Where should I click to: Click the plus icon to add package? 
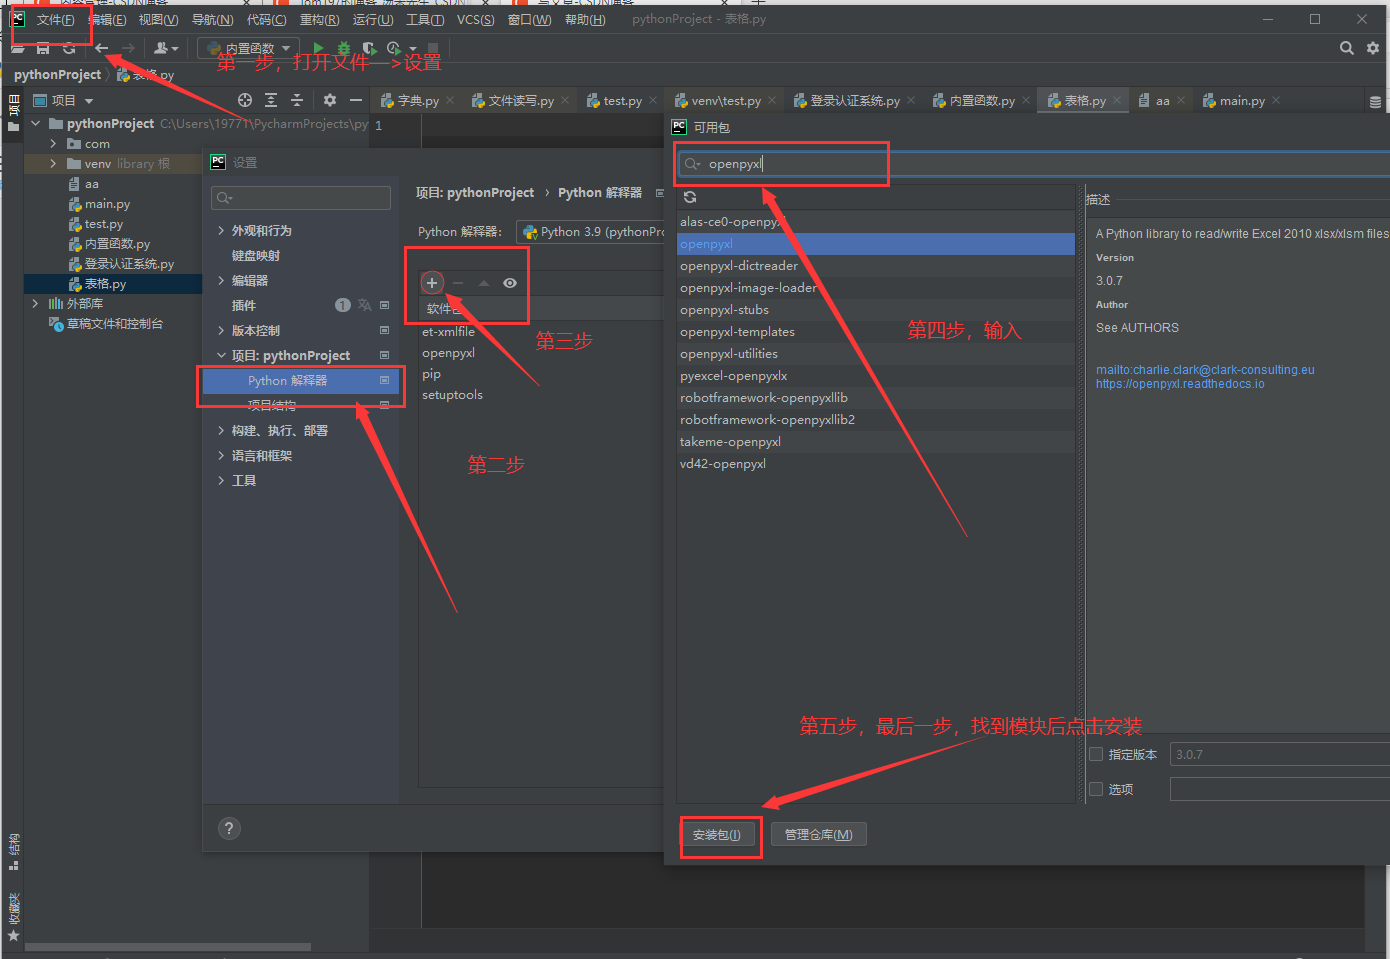(432, 283)
